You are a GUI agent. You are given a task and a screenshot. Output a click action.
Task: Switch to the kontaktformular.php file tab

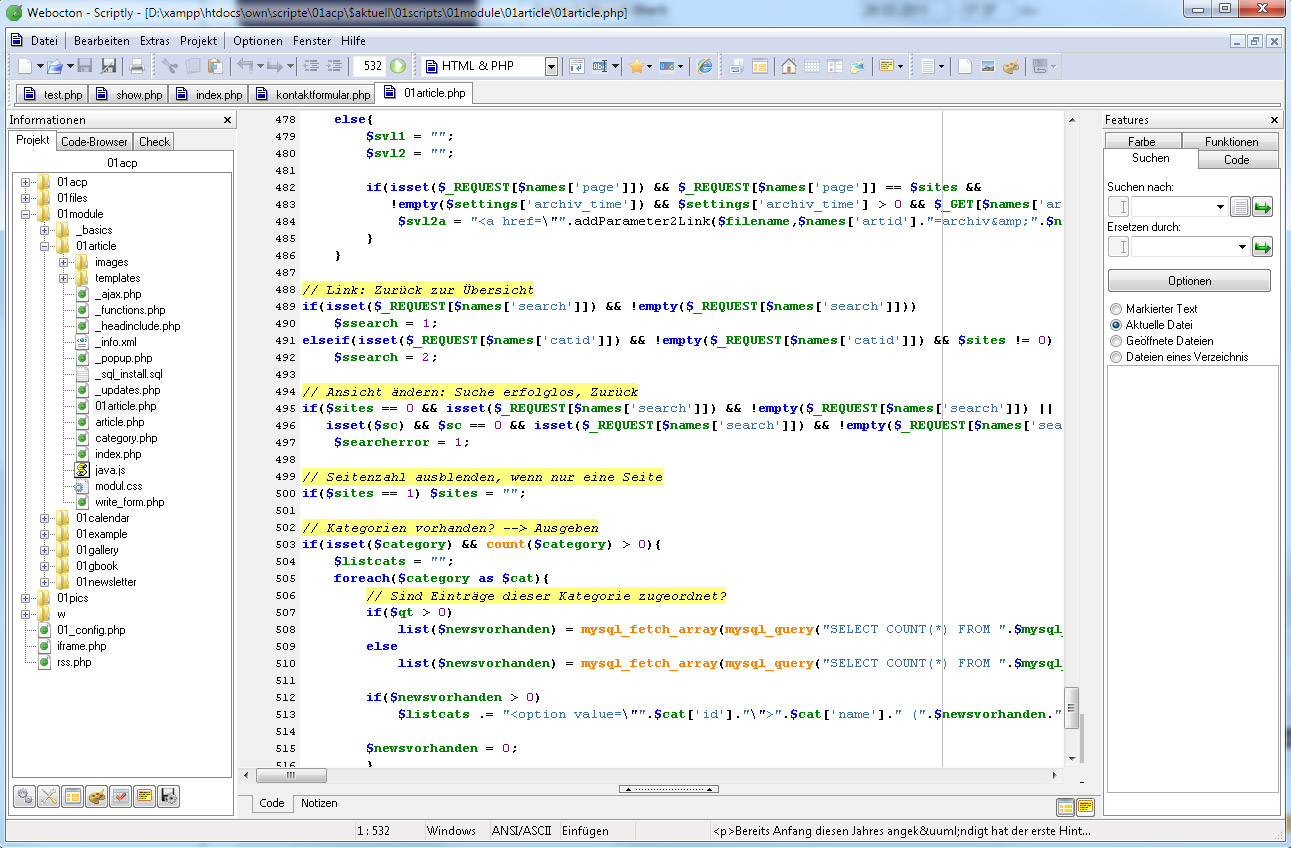[x=311, y=95]
